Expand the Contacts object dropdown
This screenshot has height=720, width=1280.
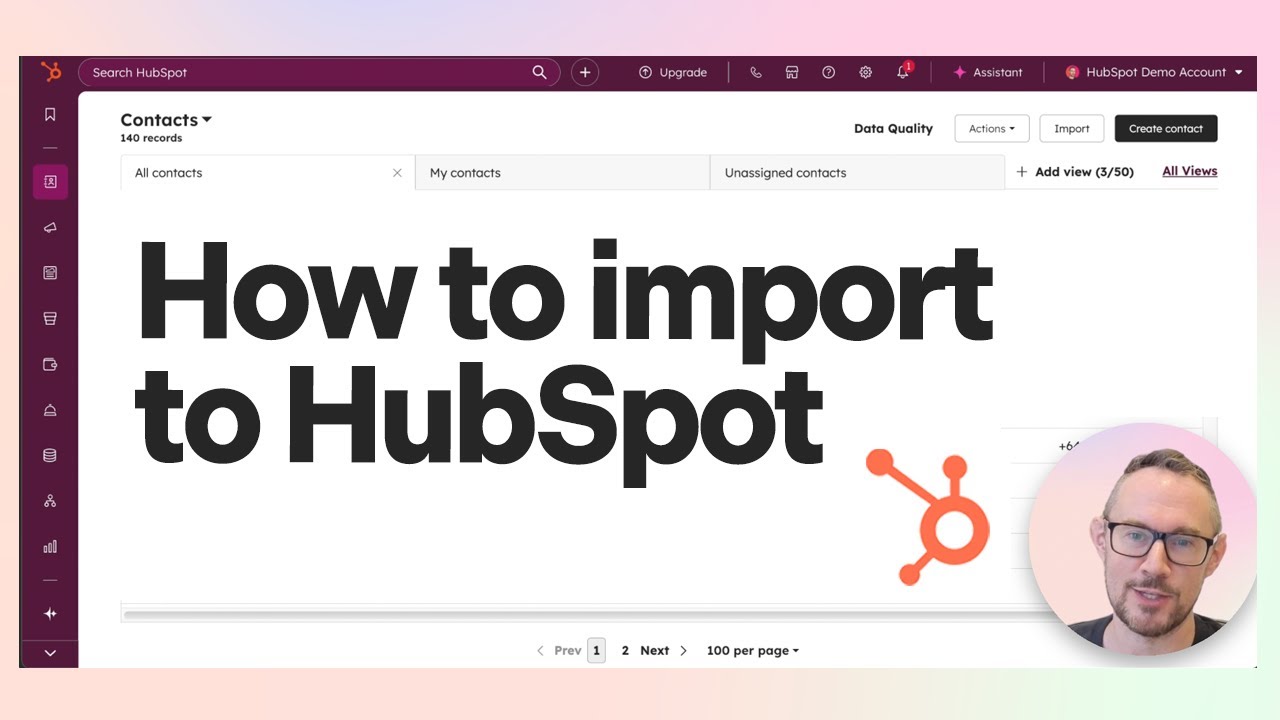click(x=166, y=120)
